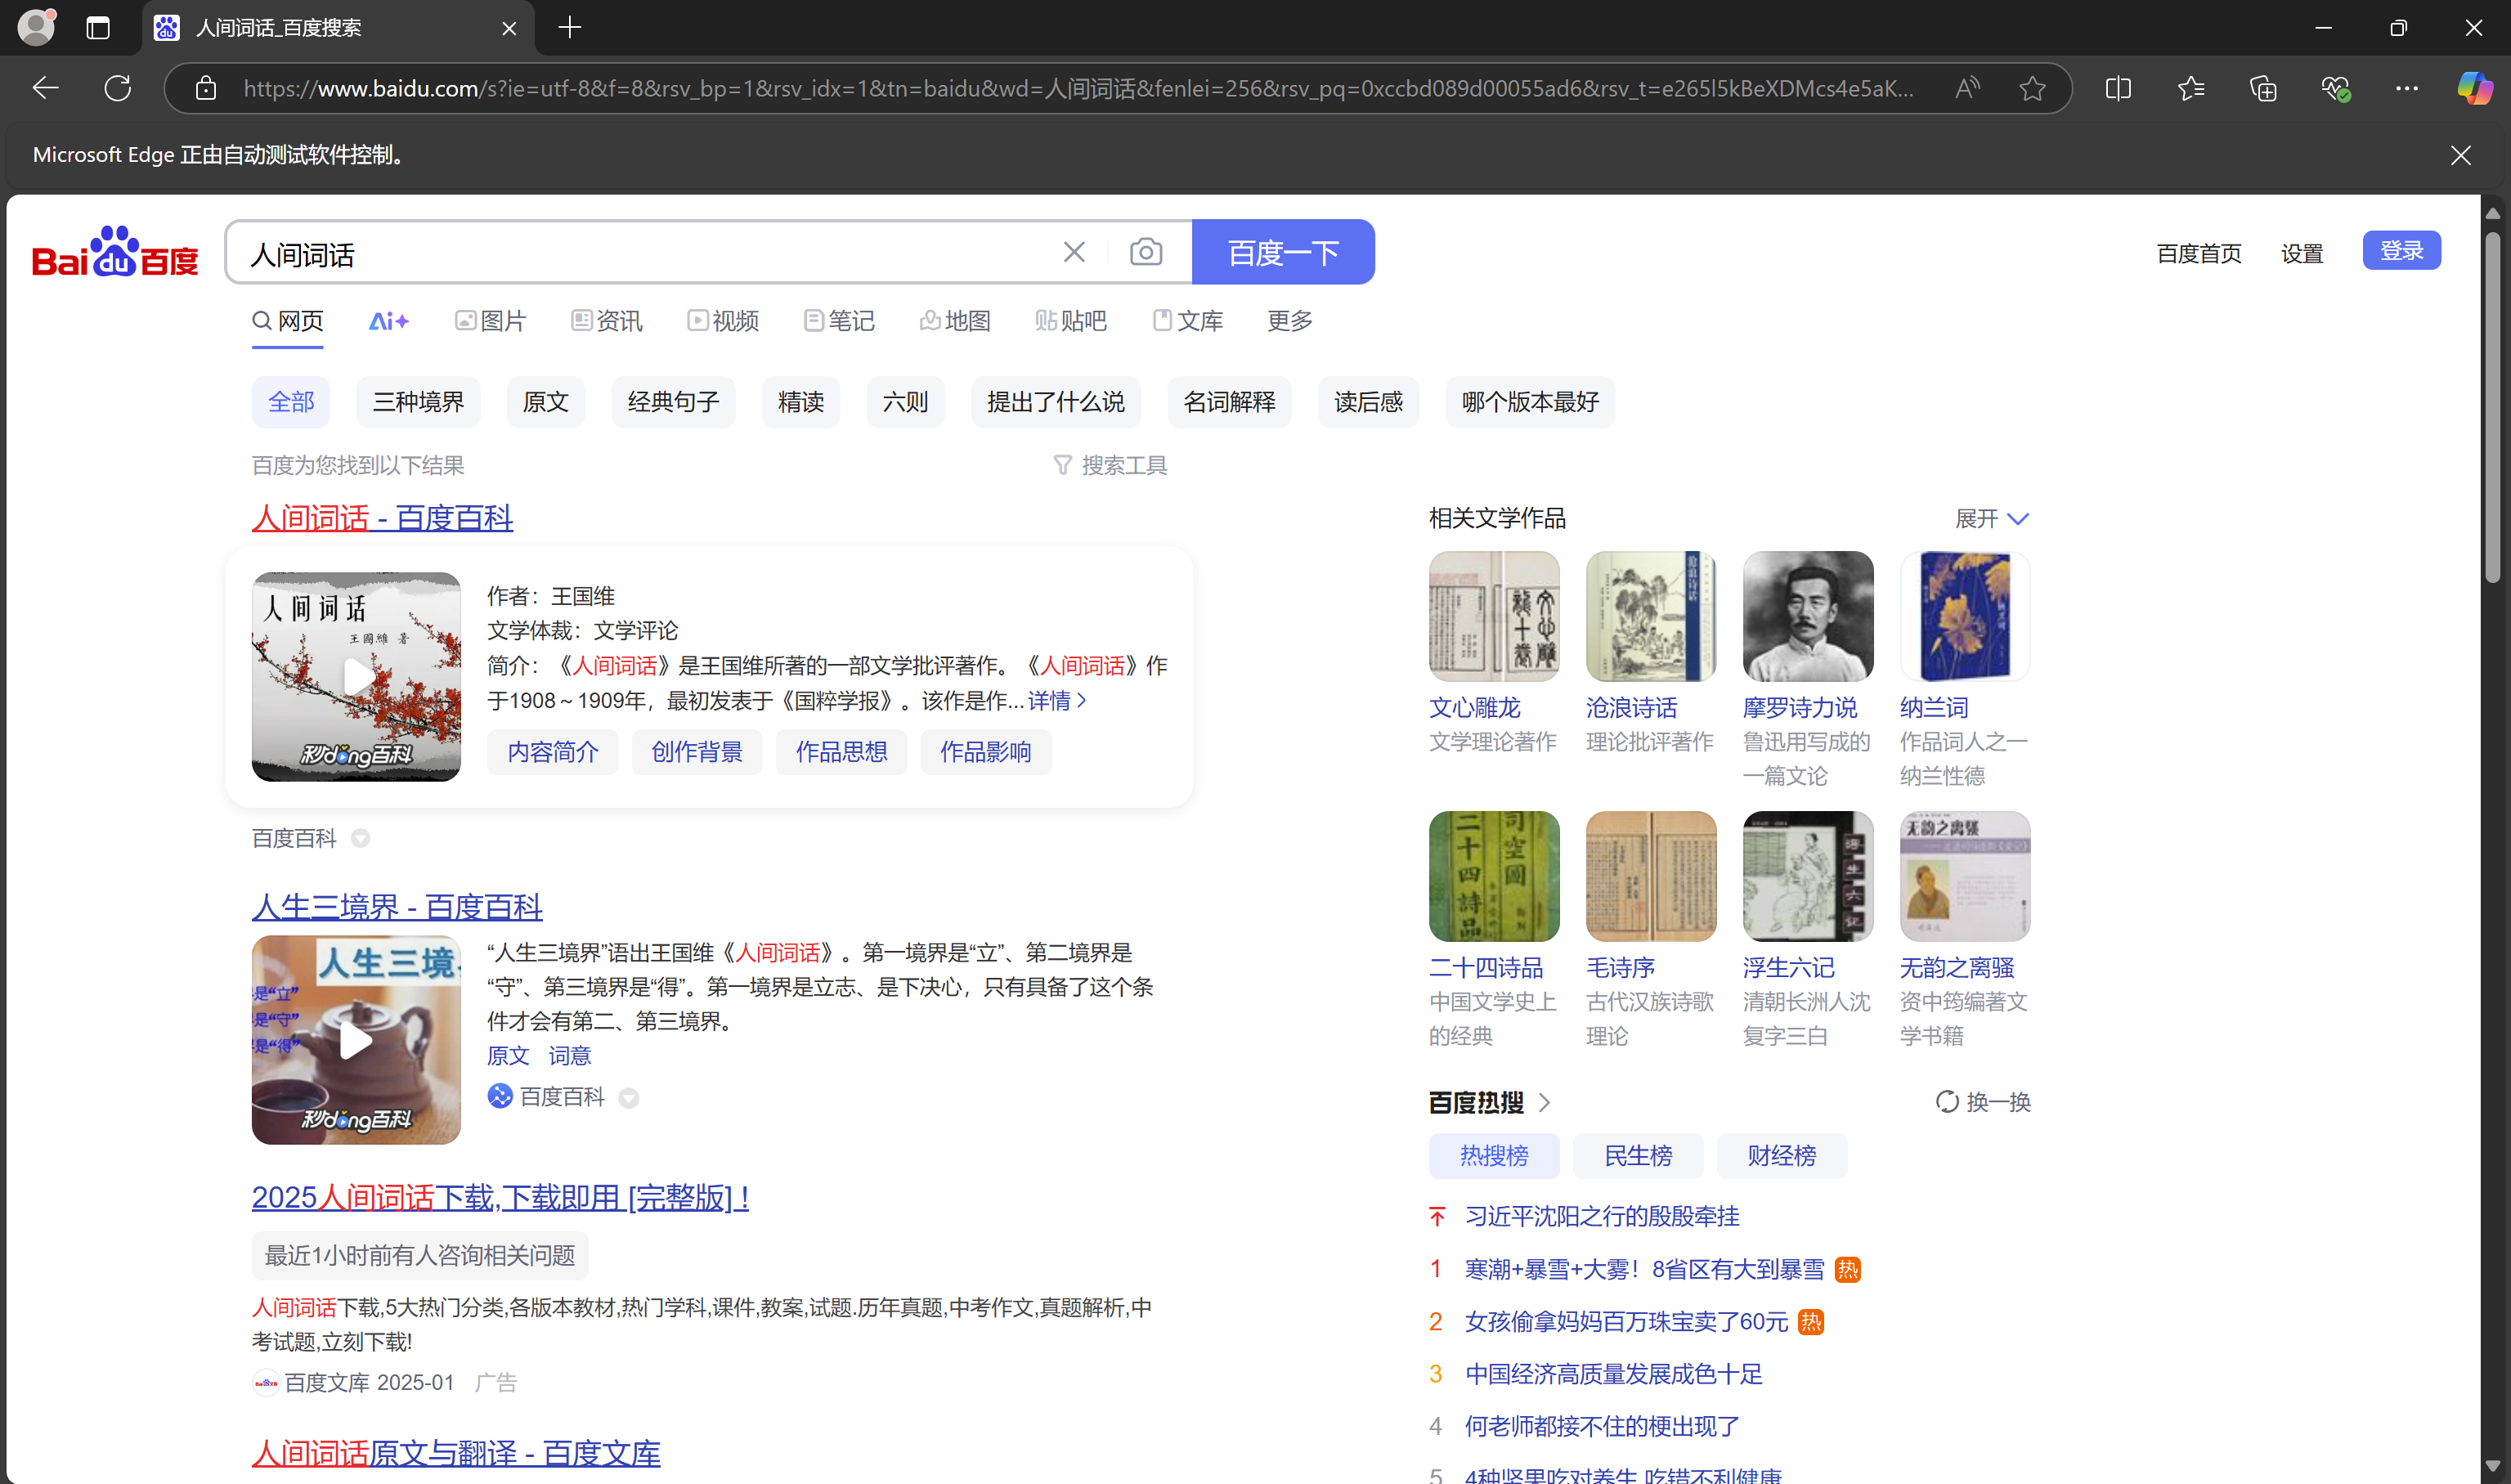Open 摩罗诗力说 portrait thumbnail

(1808, 616)
